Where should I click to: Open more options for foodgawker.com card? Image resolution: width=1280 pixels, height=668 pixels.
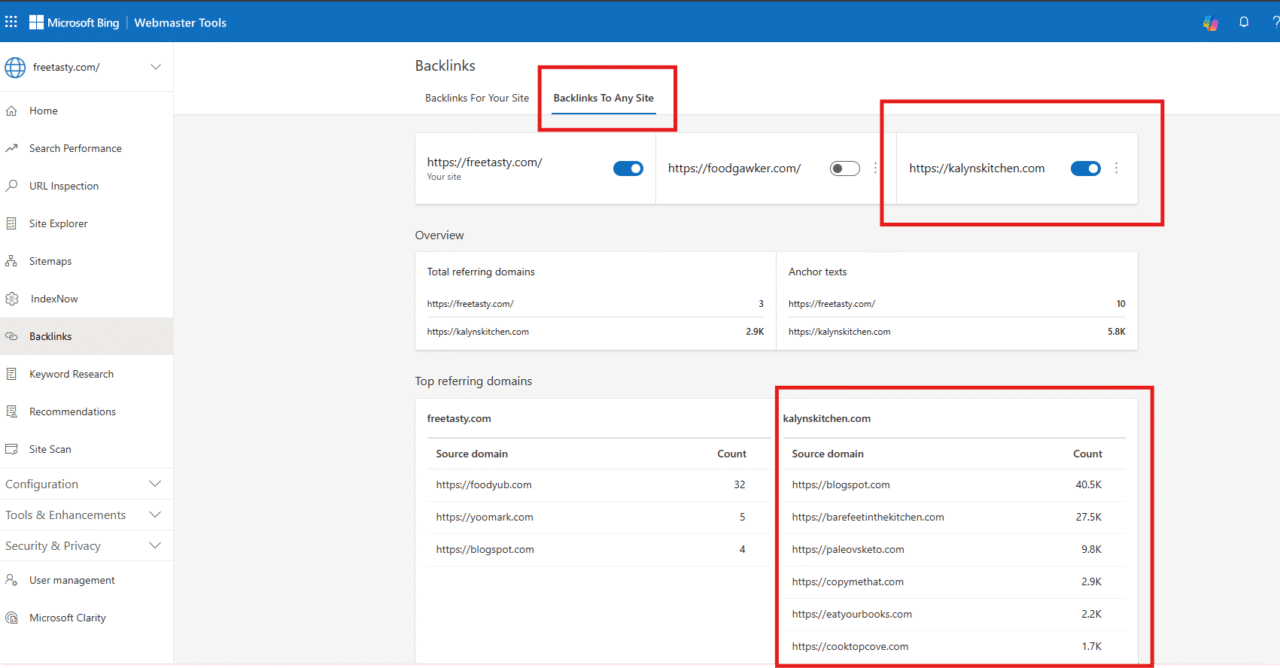tap(876, 168)
